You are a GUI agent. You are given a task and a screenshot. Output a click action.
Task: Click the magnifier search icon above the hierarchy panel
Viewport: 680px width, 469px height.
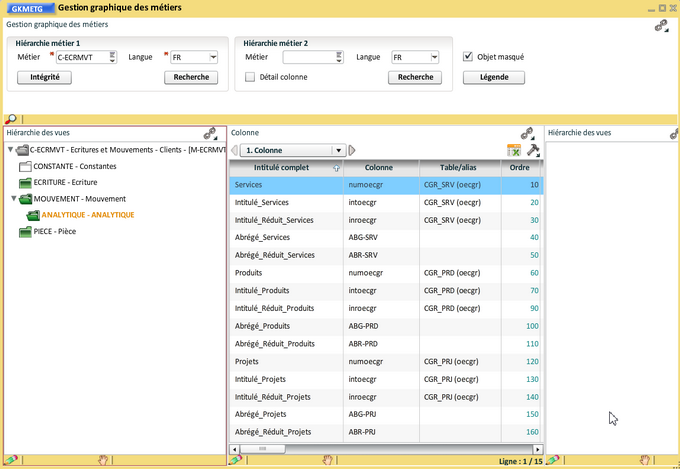(x=11, y=119)
